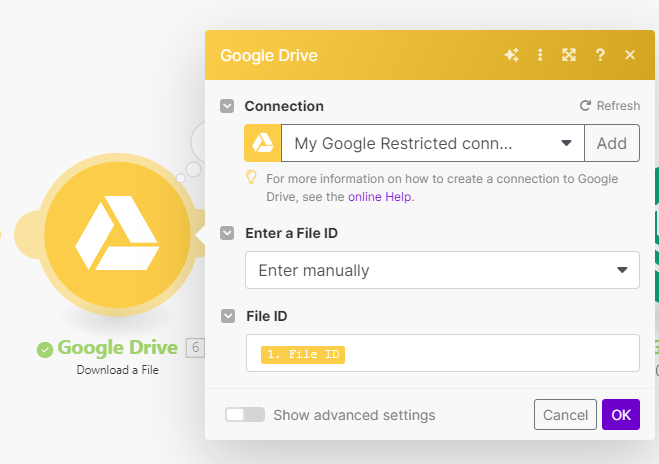This screenshot has width=659, height=464.
Task: Click the Refresh connection link
Action: point(610,105)
